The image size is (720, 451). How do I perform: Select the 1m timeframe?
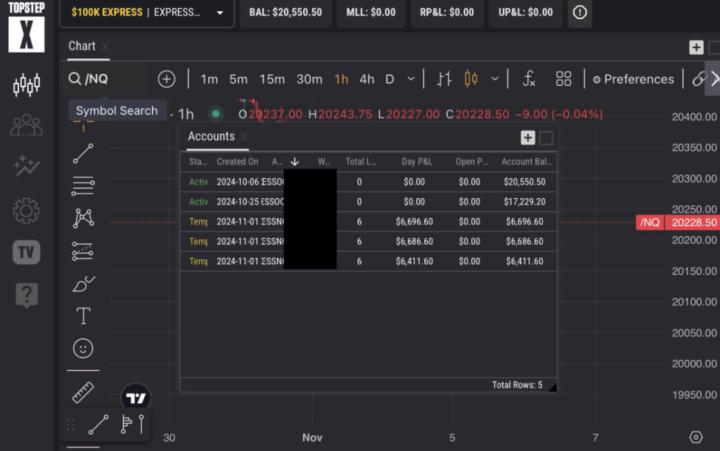[209, 79]
